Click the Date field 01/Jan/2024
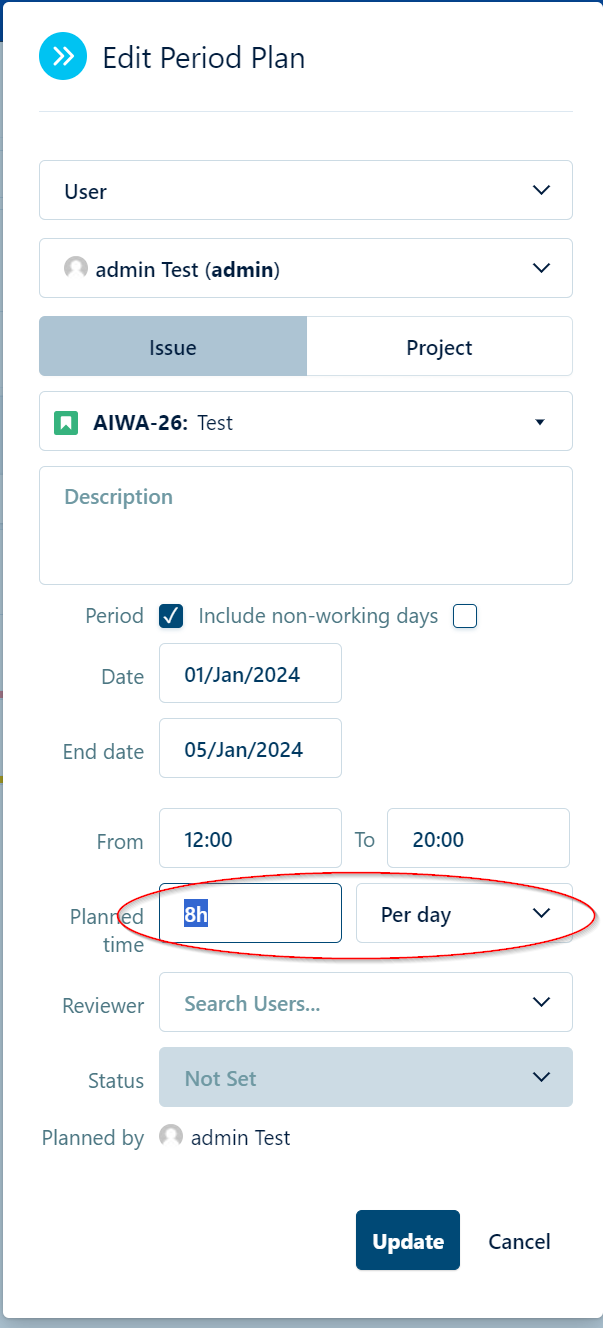The height and width of the screenshot is (1328, 603). 250,674
